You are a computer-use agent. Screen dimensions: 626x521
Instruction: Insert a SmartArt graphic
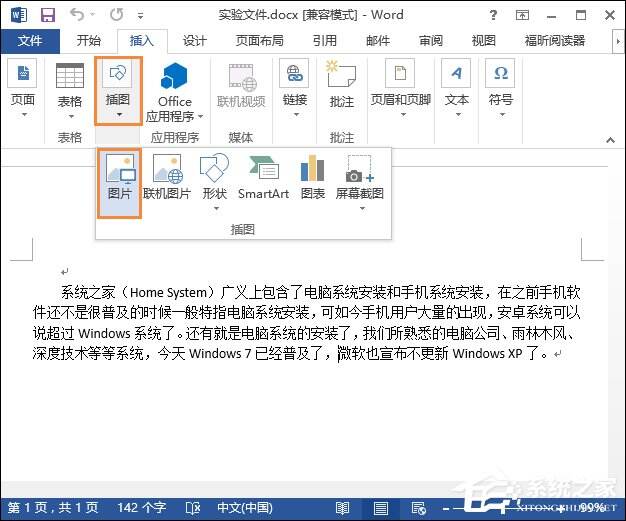coord(263,177)
